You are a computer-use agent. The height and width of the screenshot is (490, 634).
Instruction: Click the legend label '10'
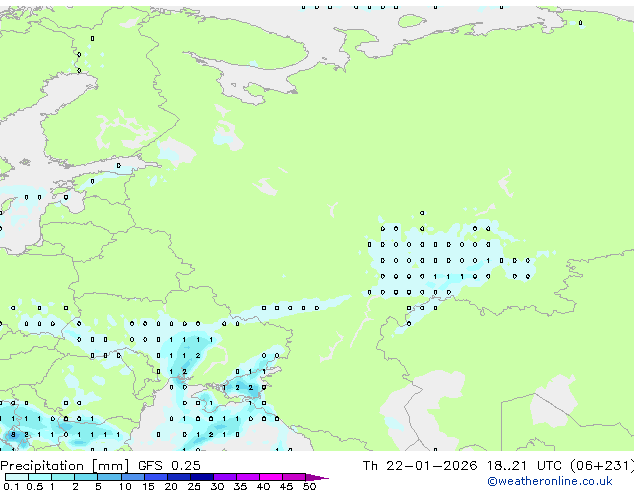tap(125, 486)
